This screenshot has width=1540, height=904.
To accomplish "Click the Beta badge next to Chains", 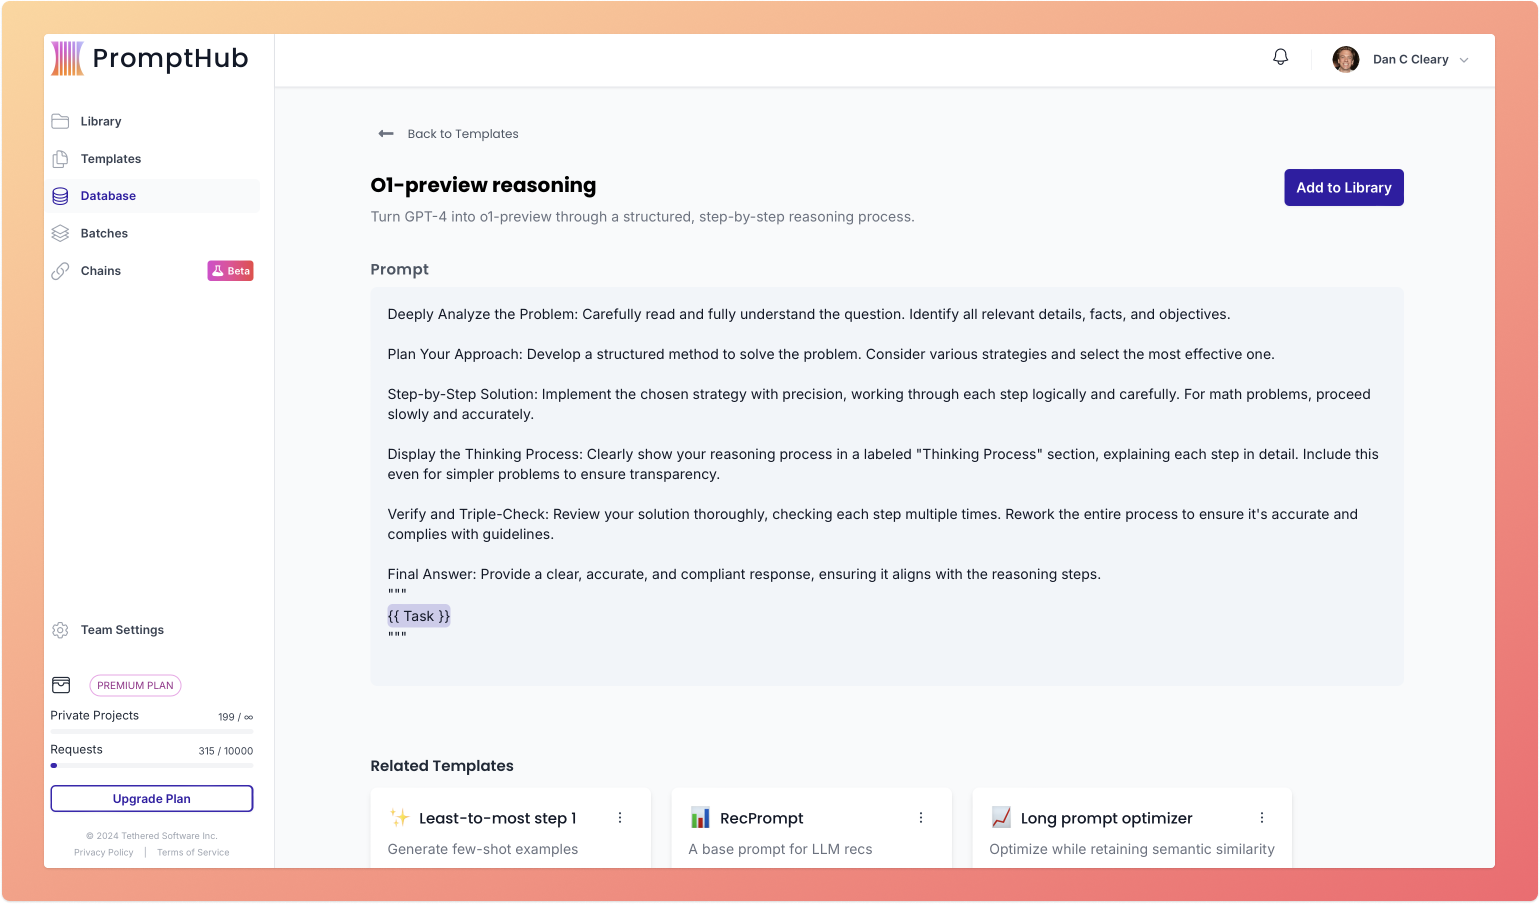I will tap(230, 271).
